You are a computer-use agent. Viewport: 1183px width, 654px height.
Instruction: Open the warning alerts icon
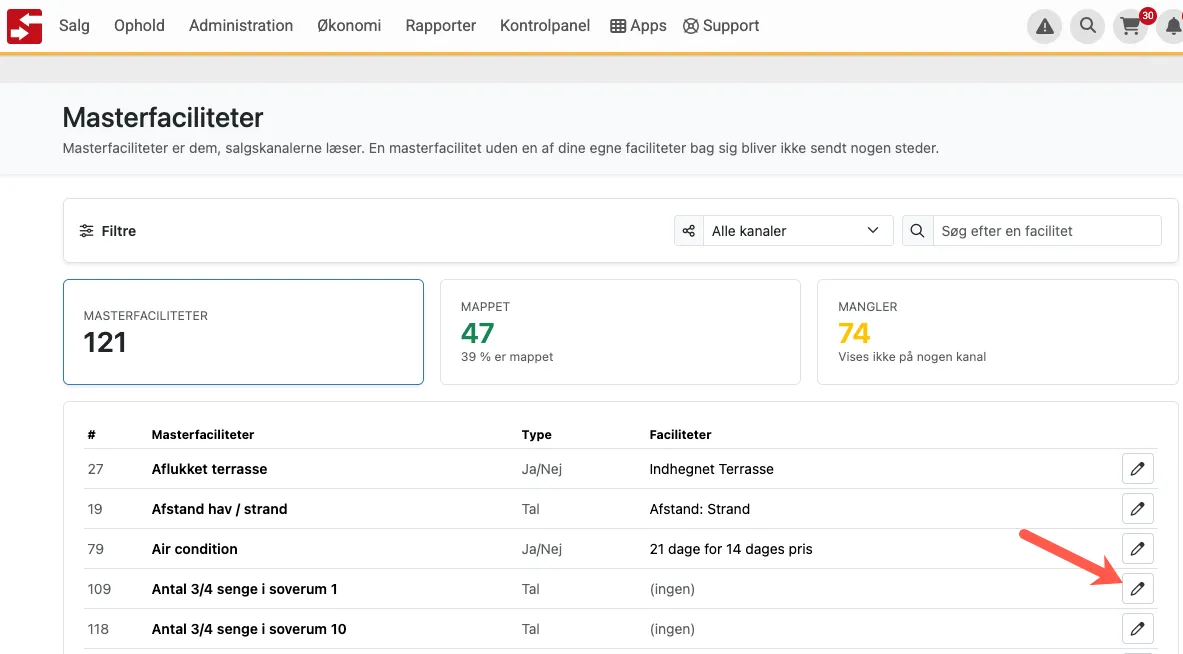pyautogui.click(x=1044, y=26)
